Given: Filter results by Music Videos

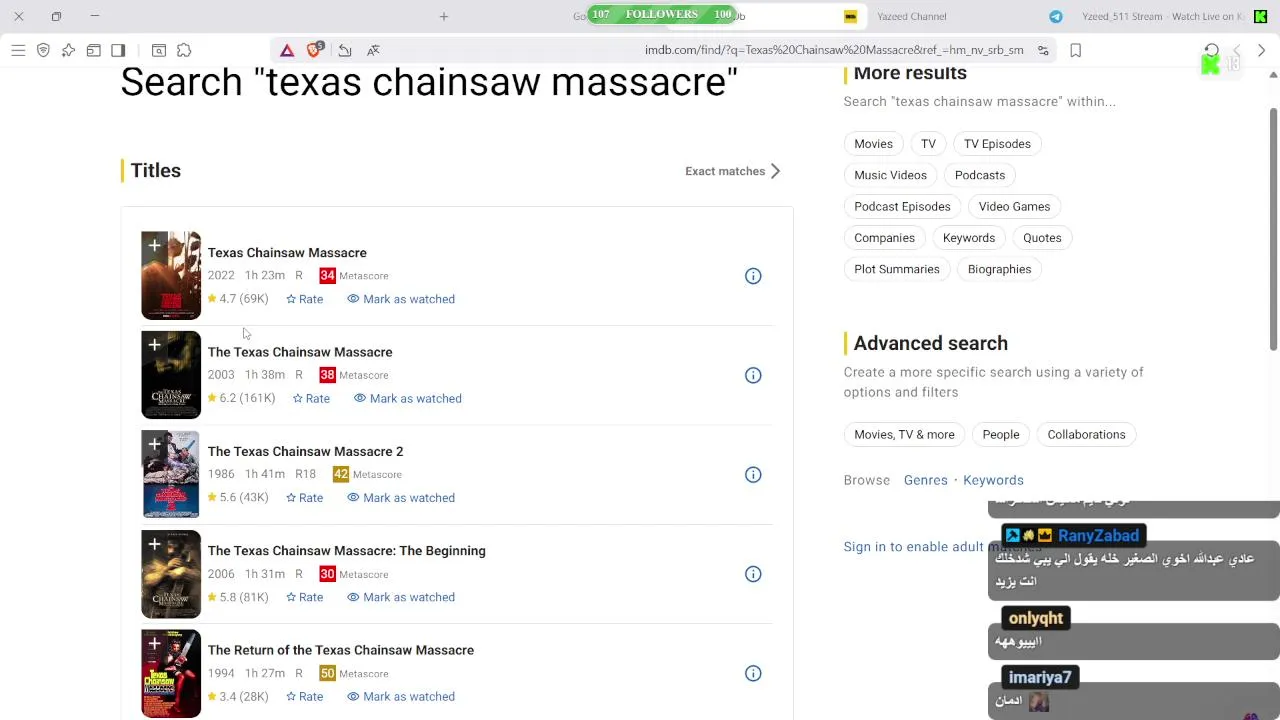Looking at the screenshot, I should coord(890,175).
